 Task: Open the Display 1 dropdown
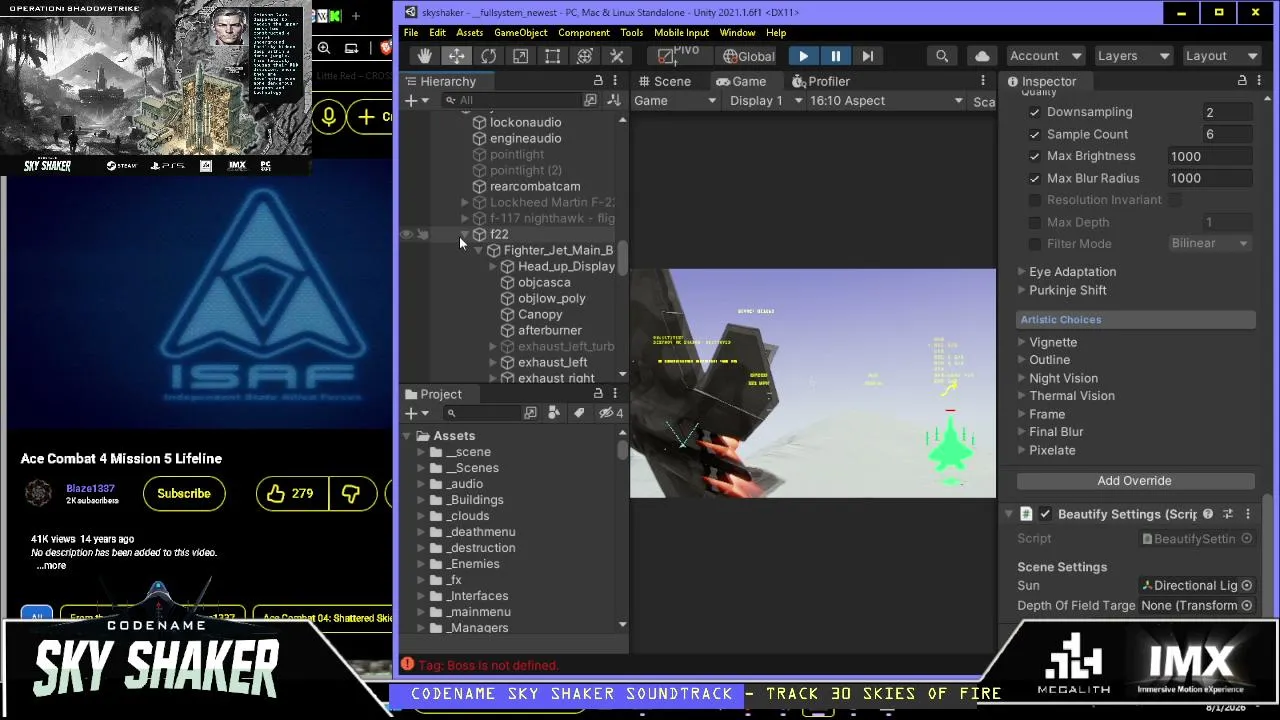point(766,101)
